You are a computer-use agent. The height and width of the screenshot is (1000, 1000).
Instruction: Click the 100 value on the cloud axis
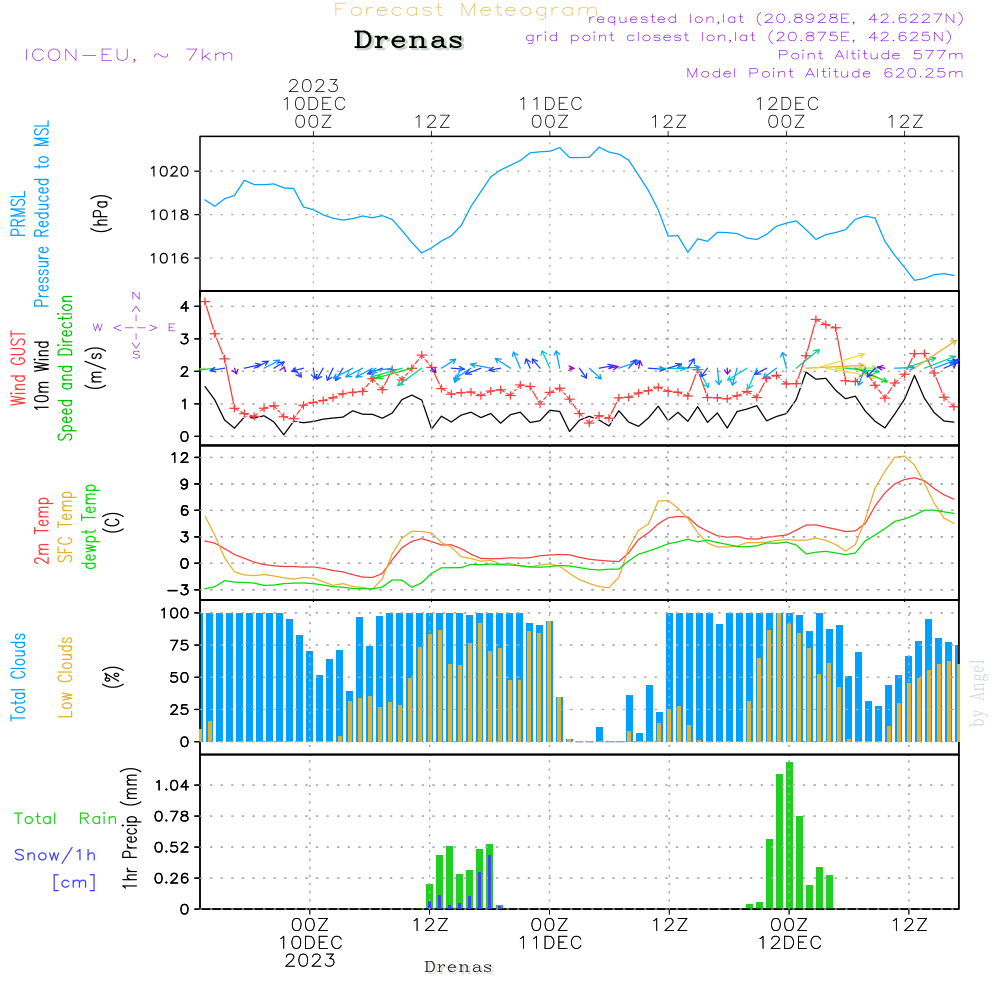tap(175, 613)
